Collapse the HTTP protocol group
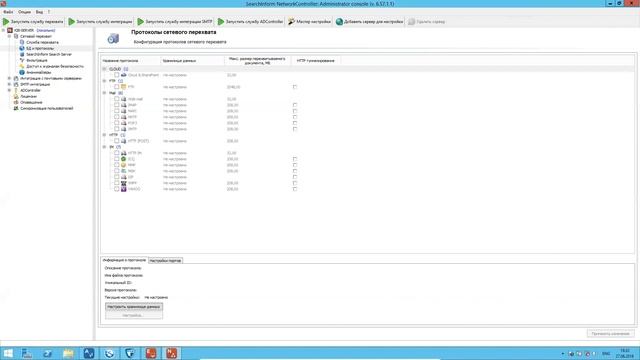This screenshot has width=640, height=360. tap(104, 135)
